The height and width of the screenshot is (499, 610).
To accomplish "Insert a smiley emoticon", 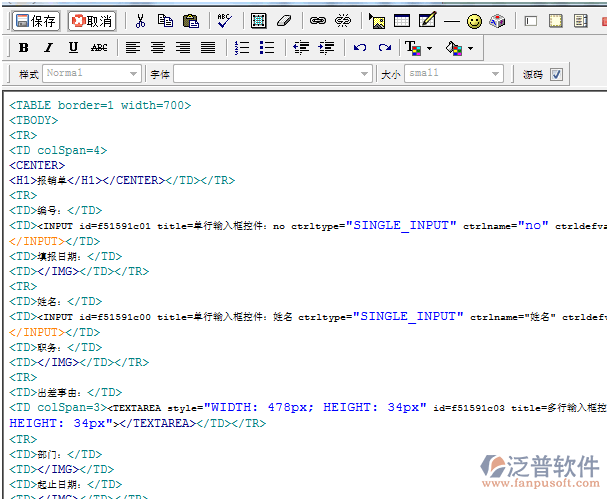I will pyautogui.click(x=474, y=21).
